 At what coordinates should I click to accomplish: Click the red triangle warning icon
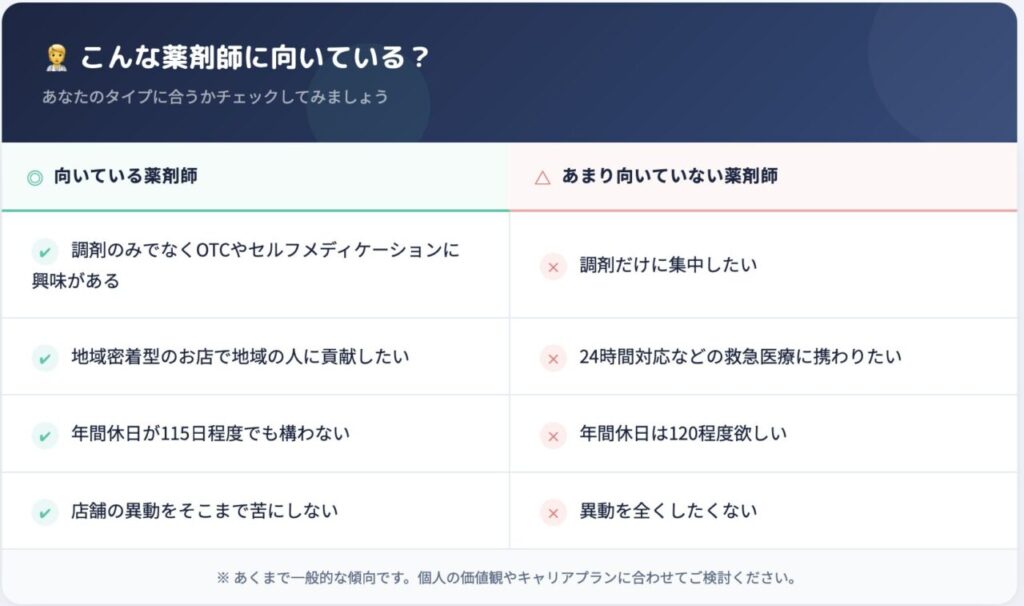coord(543,177)
